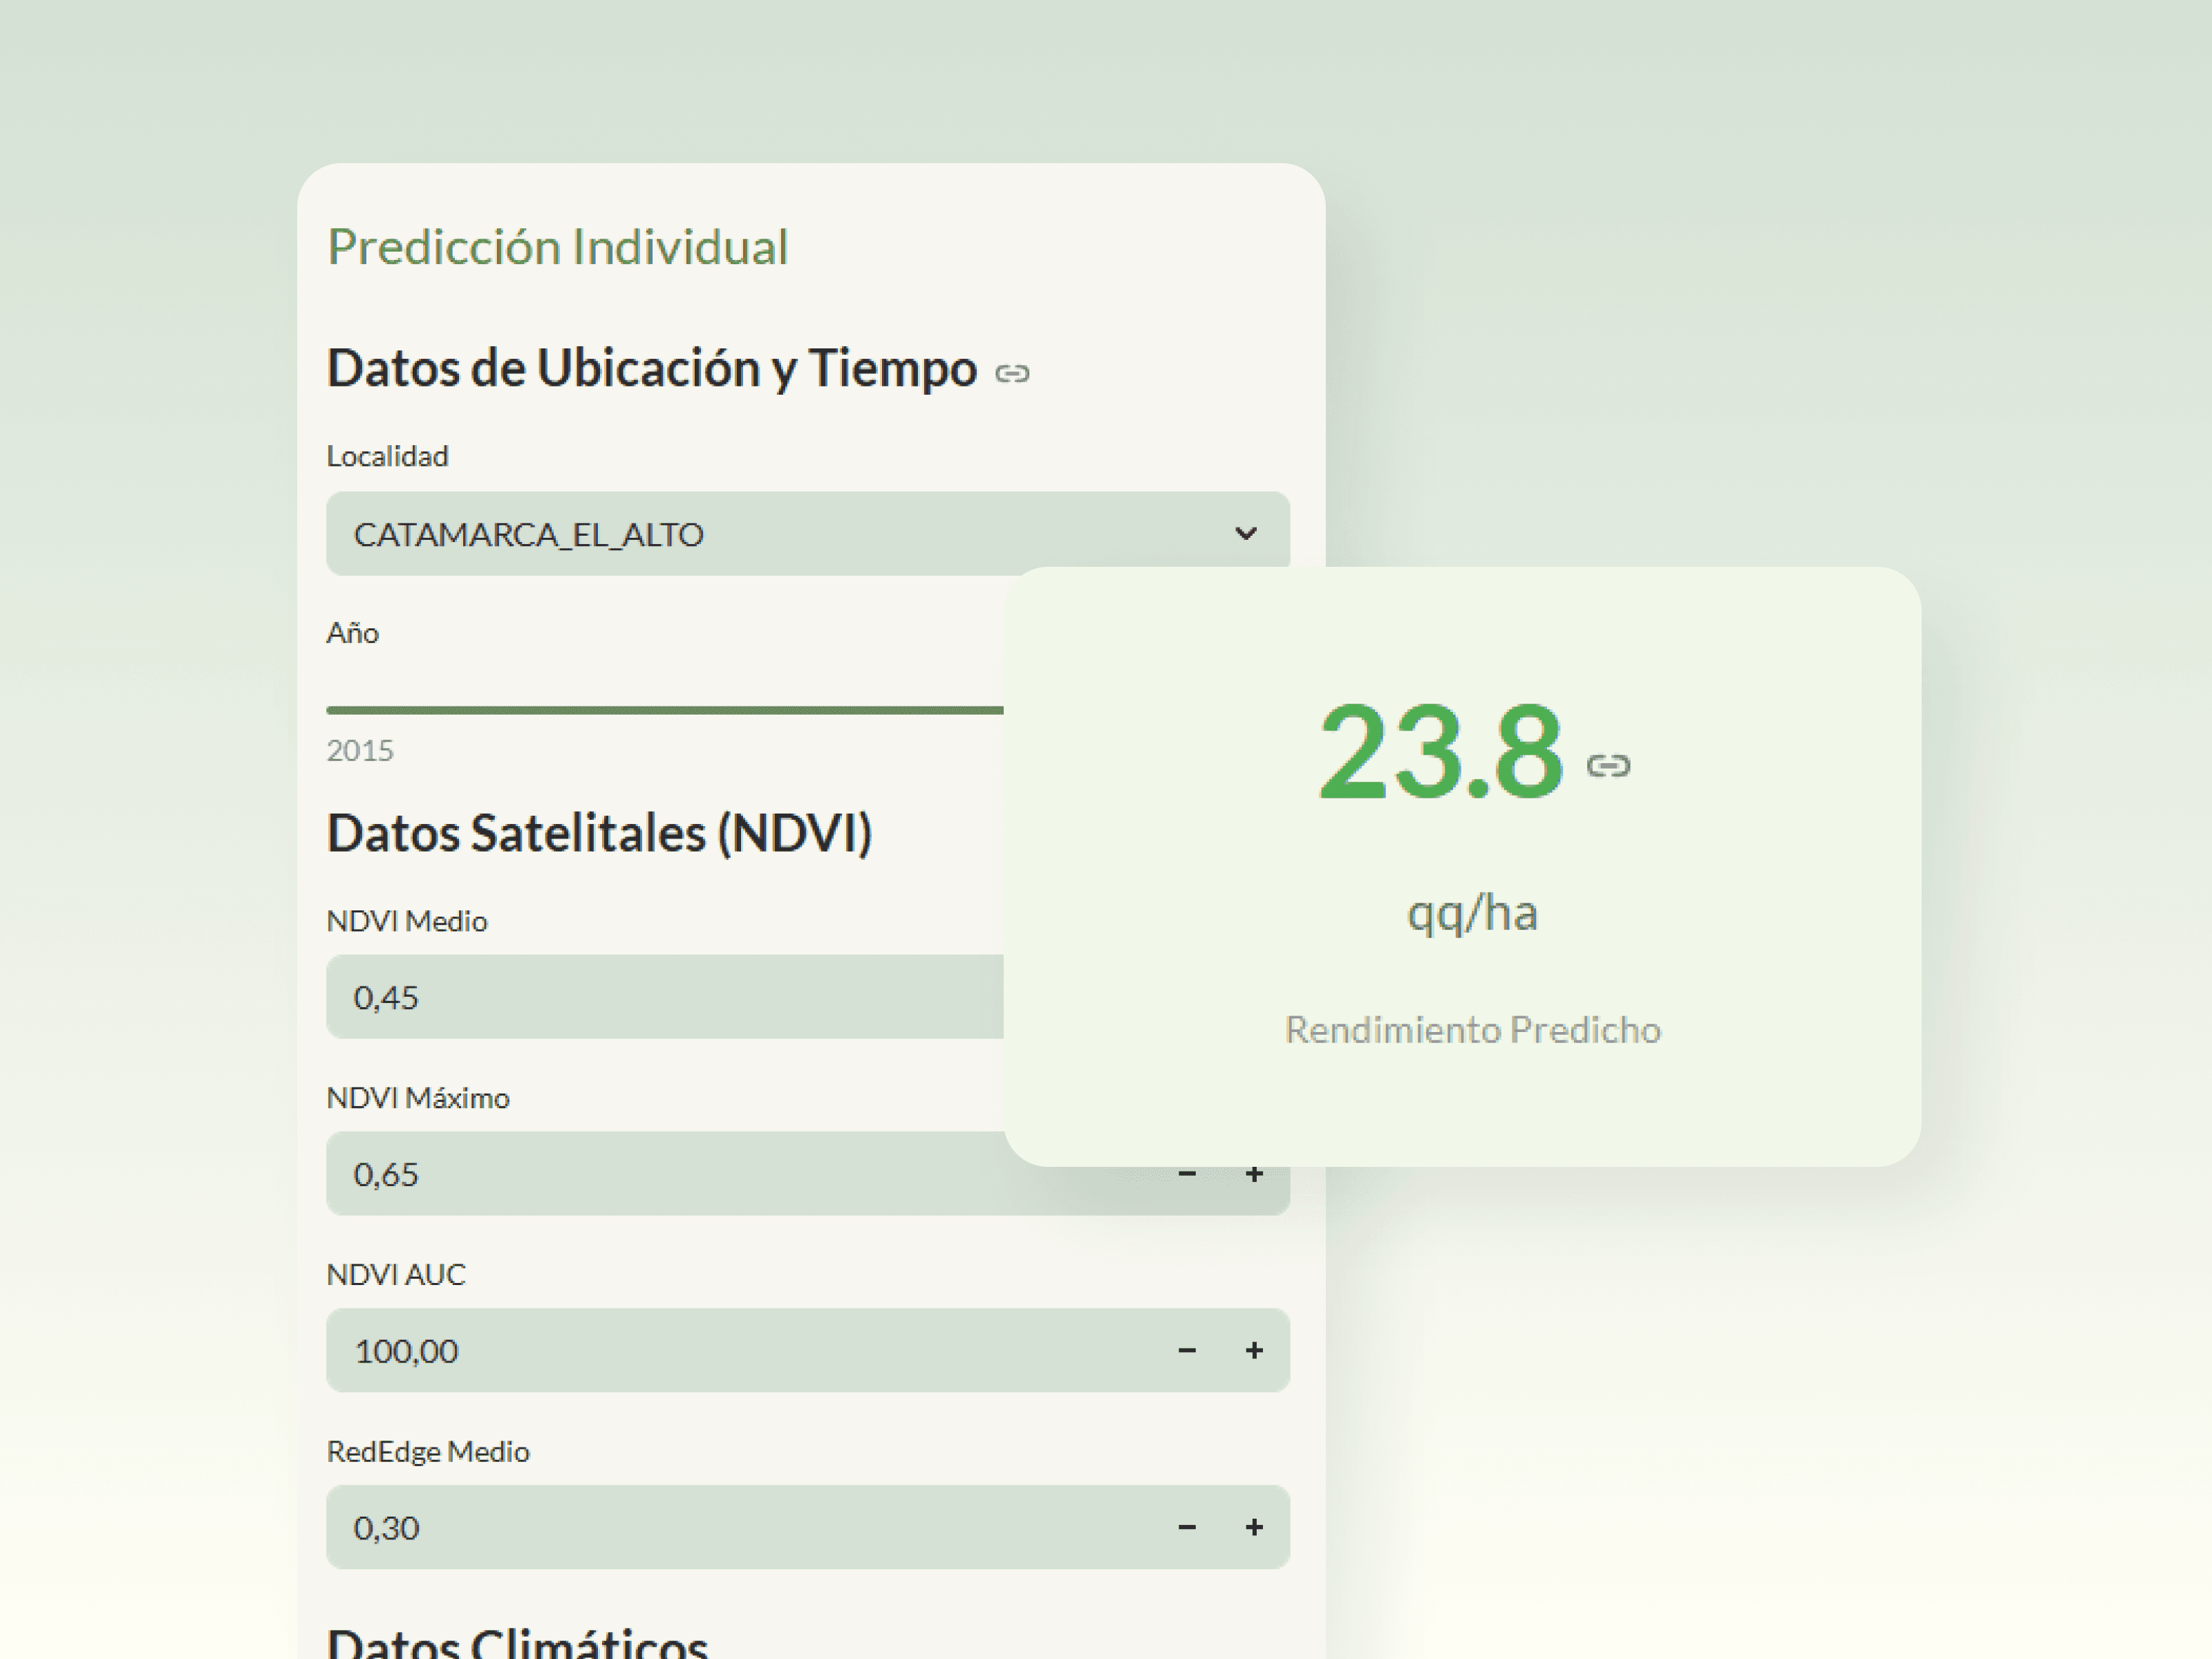Screen dimensions: 2212x1659
Task: Click the Rendimiento Predicho caption
Action: [1472, 1029]
